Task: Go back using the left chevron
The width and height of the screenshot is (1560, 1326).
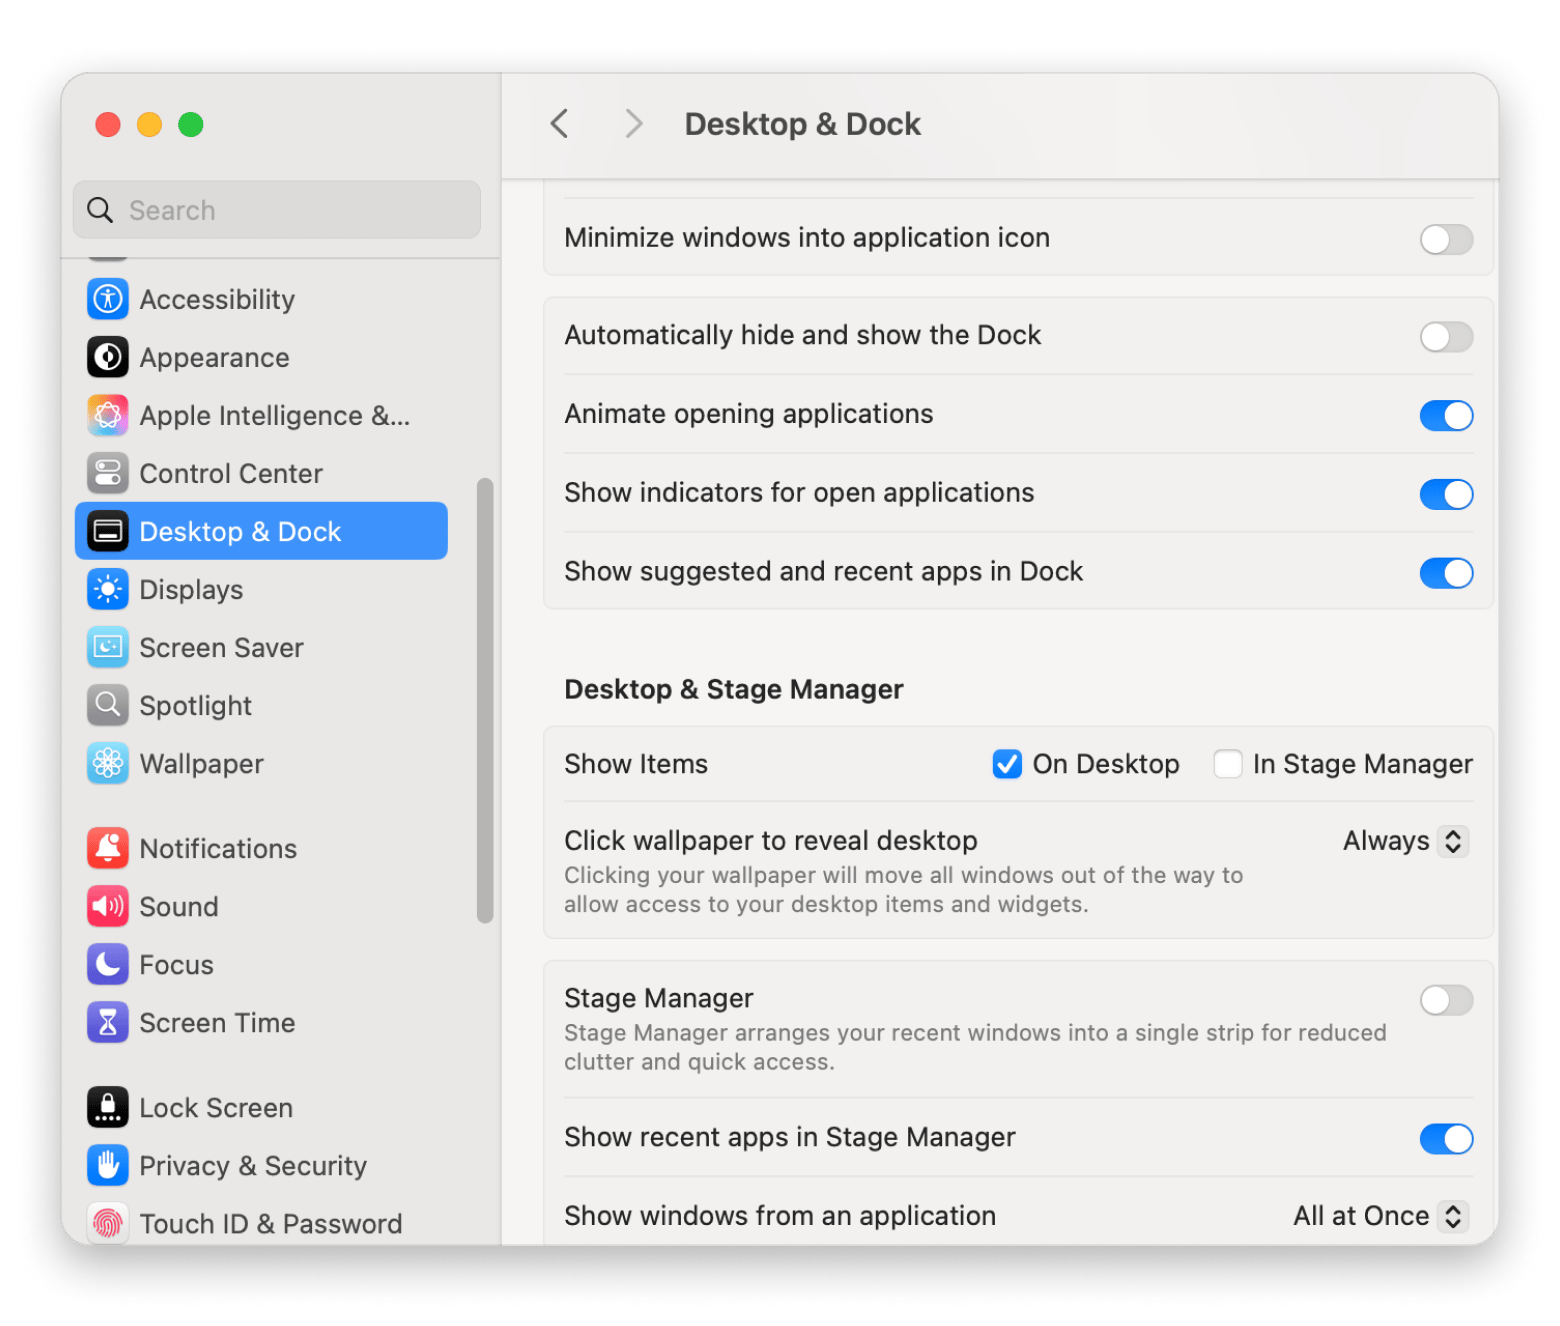Action: (x=560, y=124)
